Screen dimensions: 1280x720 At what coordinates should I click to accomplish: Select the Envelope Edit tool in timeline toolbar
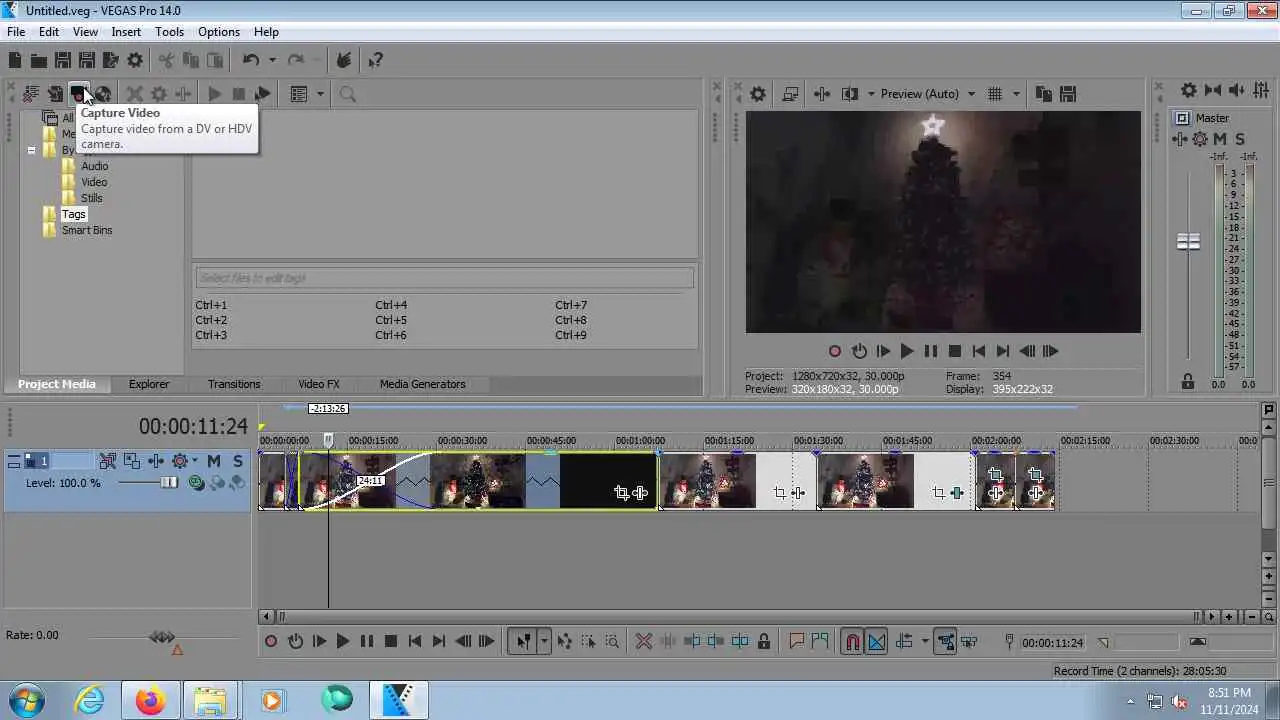pos(564,642)
